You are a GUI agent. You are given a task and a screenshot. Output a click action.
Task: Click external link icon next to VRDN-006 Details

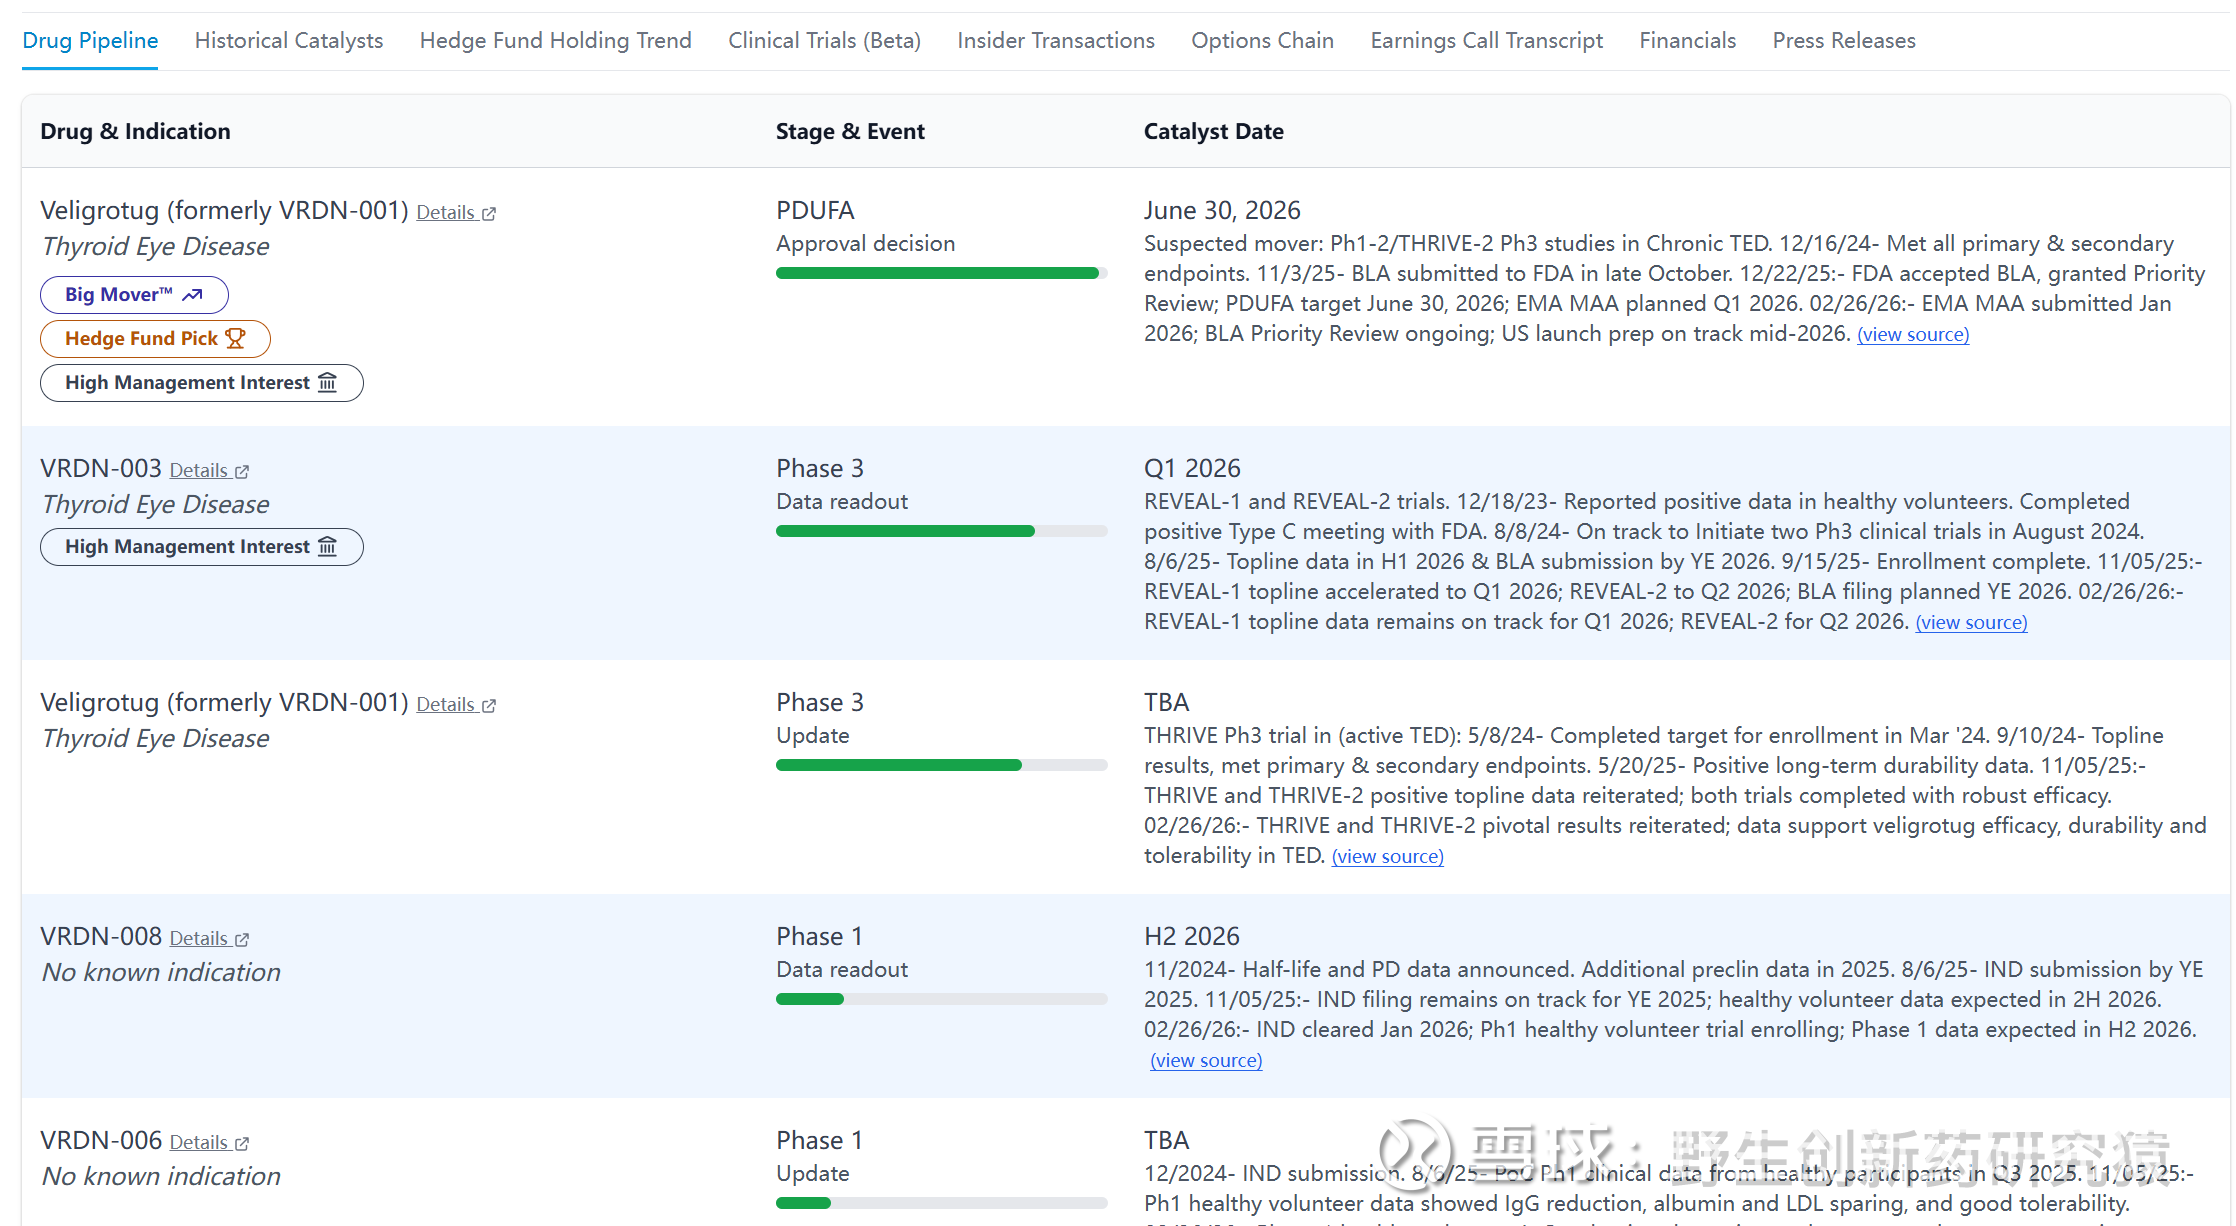(242, 1143)
